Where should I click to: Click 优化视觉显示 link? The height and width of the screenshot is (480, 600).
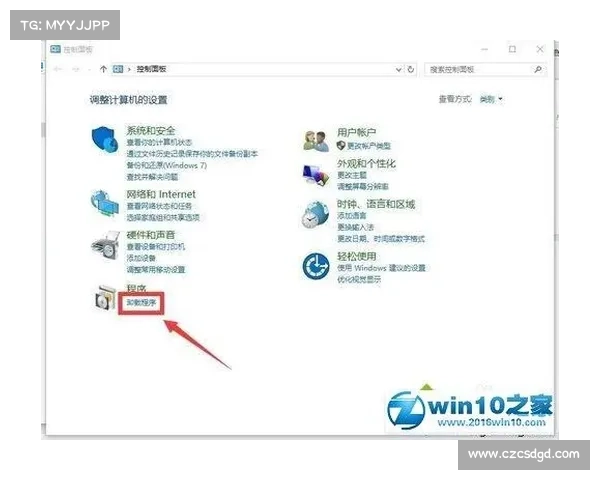click(x=359, y=279)
